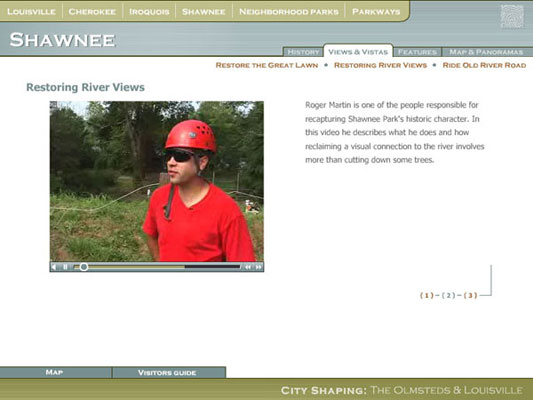This screenshot has height=400, width=533.
Task: Click the rewind-to-start arrow in video controls
Action: pyautogui.click(x=54, y=267)
